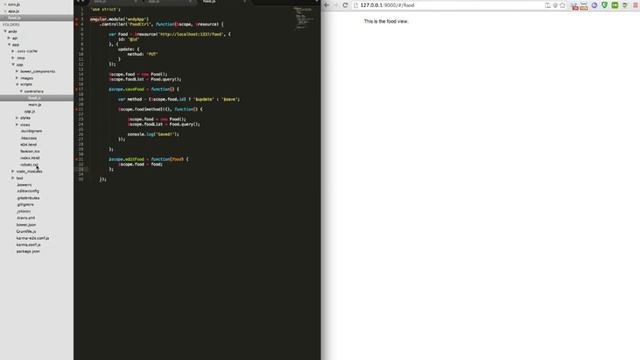Close app.js in the open files list

pyautogui.click(x=5, y=11)
